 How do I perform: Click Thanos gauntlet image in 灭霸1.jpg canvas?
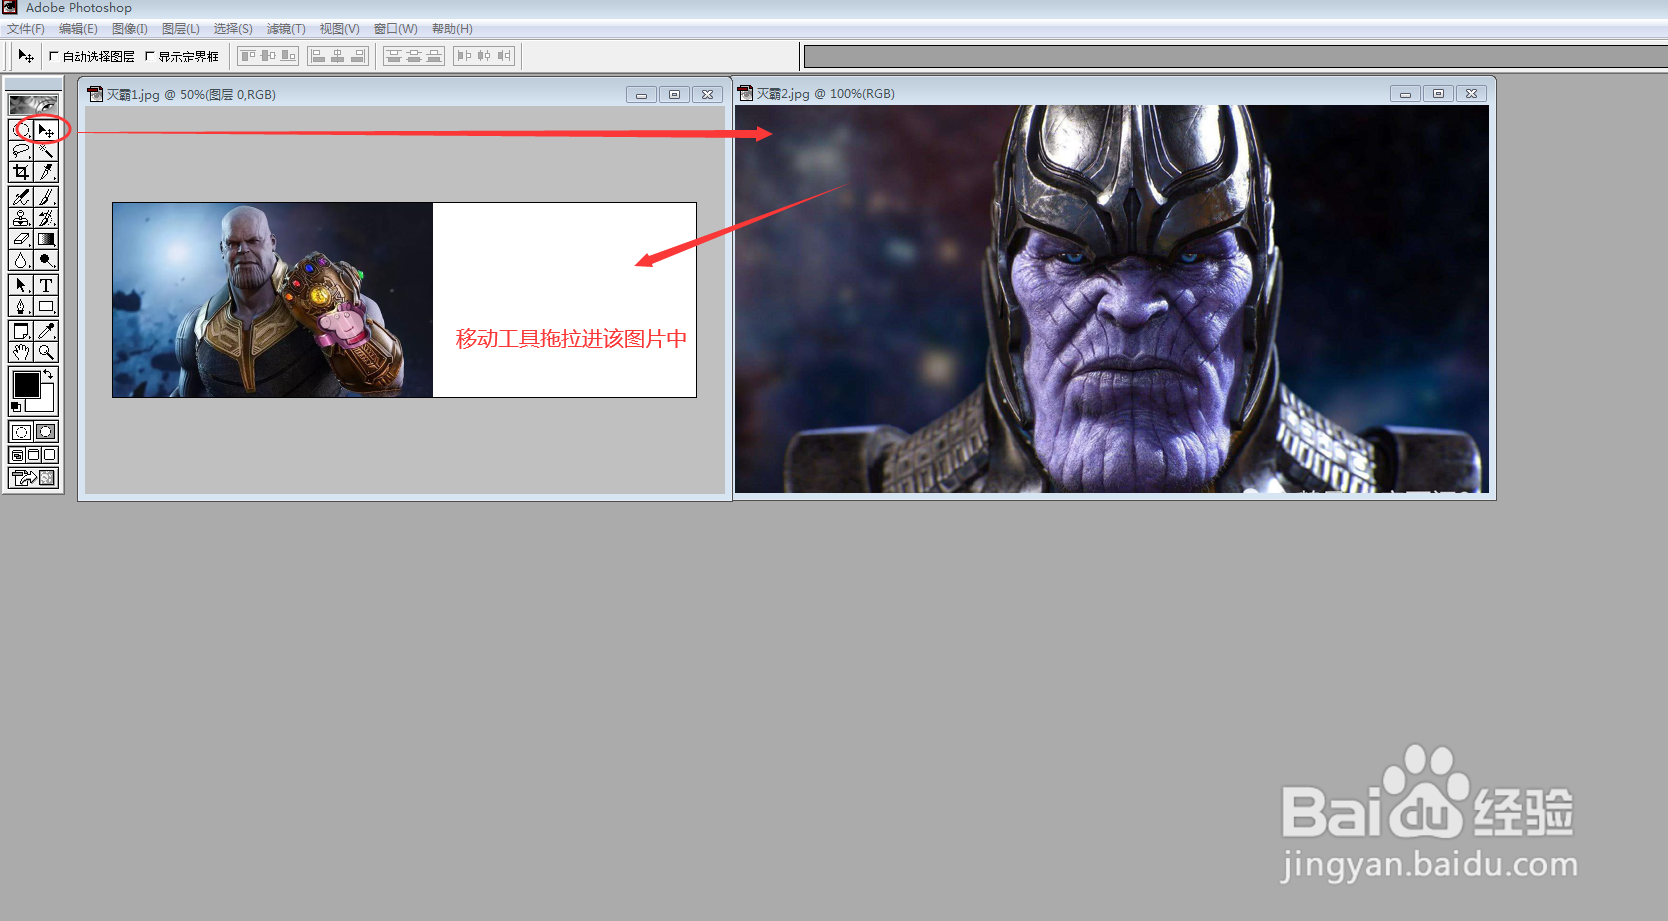tap(272, 300)
